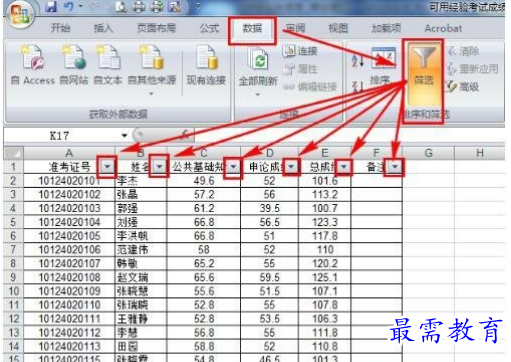Viewport: 511px width, 362px height.
Task: Open the 总成绩 column filter dropdown
Action: (x=344, y=166)
